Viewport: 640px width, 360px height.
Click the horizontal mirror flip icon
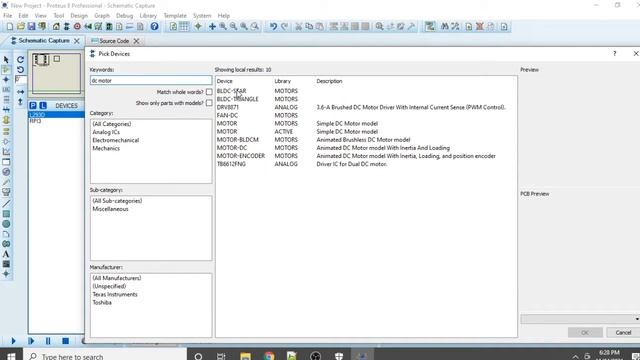coord(20,92)
